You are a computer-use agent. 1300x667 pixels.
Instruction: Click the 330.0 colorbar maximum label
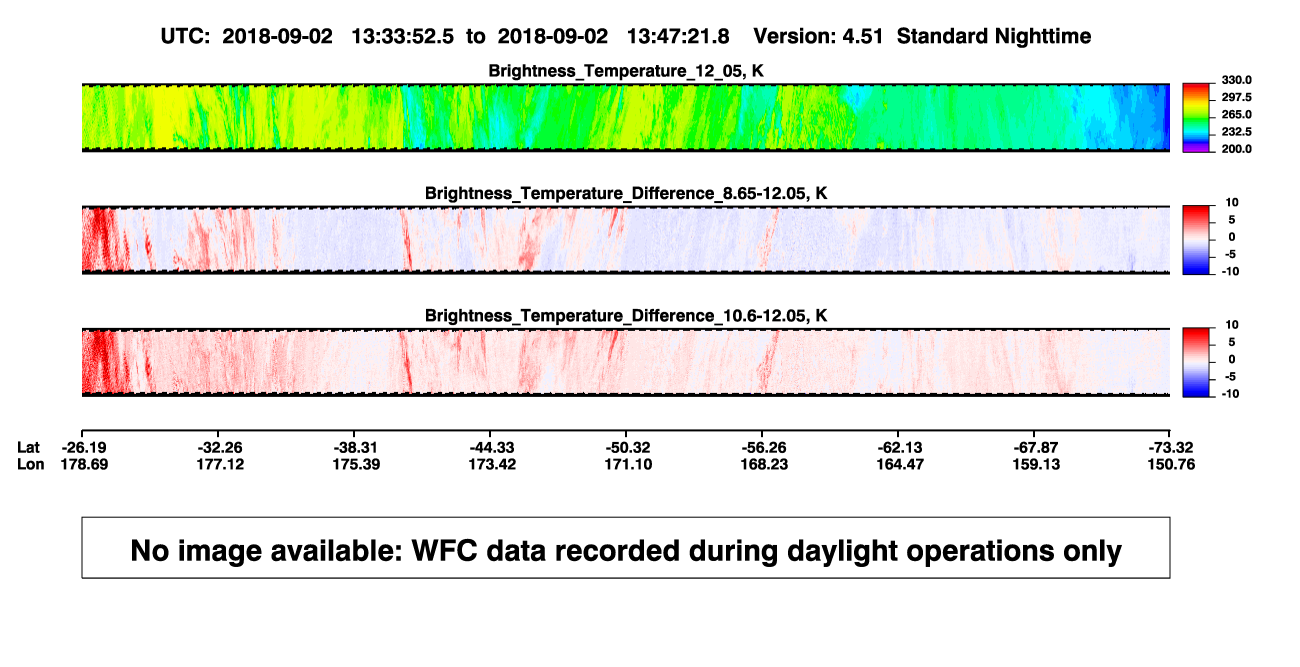(x=1235, y=80)
